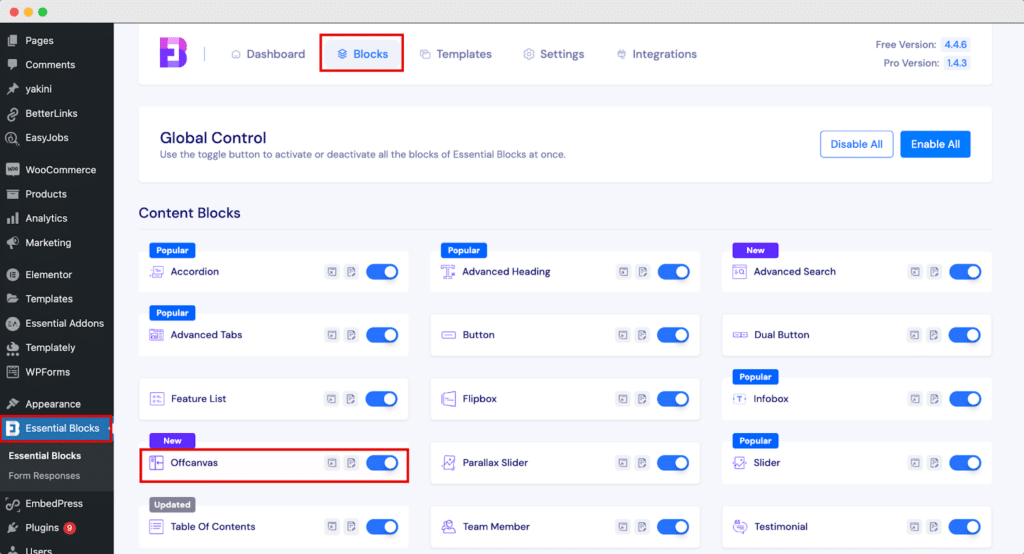The width and height of the screenshot is (1024, 554).
Task: Open the documentation icon for Offcanvas block
Action: (x=351, y=463)
